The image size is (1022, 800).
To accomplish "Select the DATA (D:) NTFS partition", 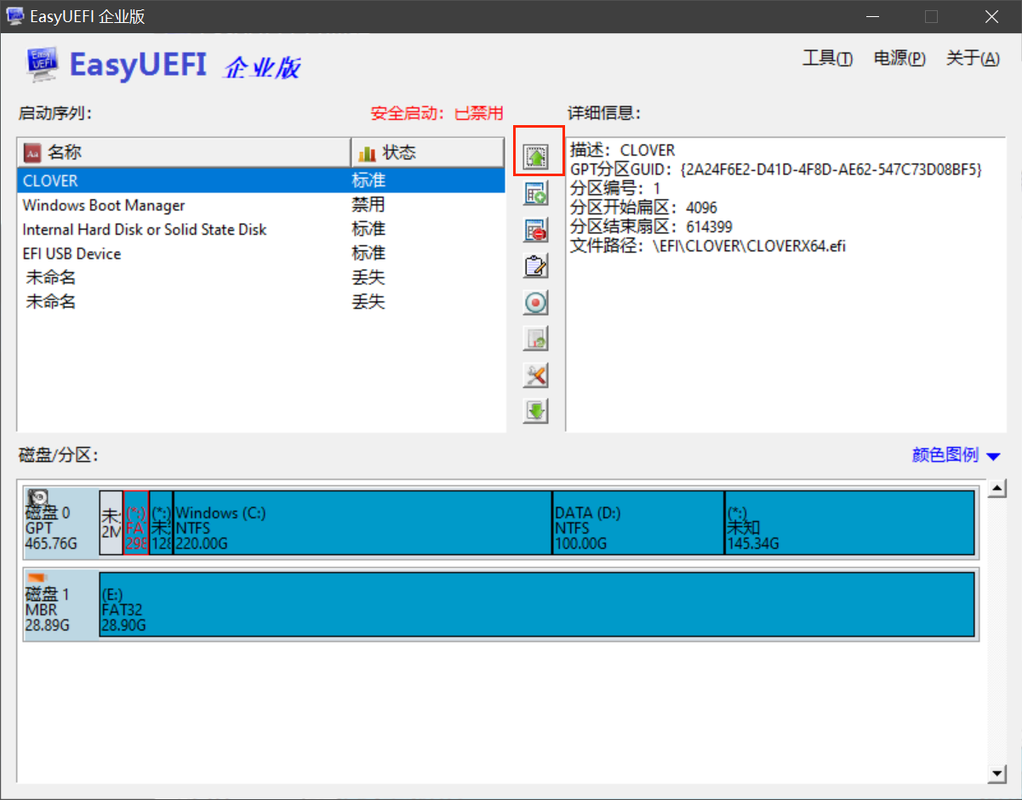I will tap(638, 523).
